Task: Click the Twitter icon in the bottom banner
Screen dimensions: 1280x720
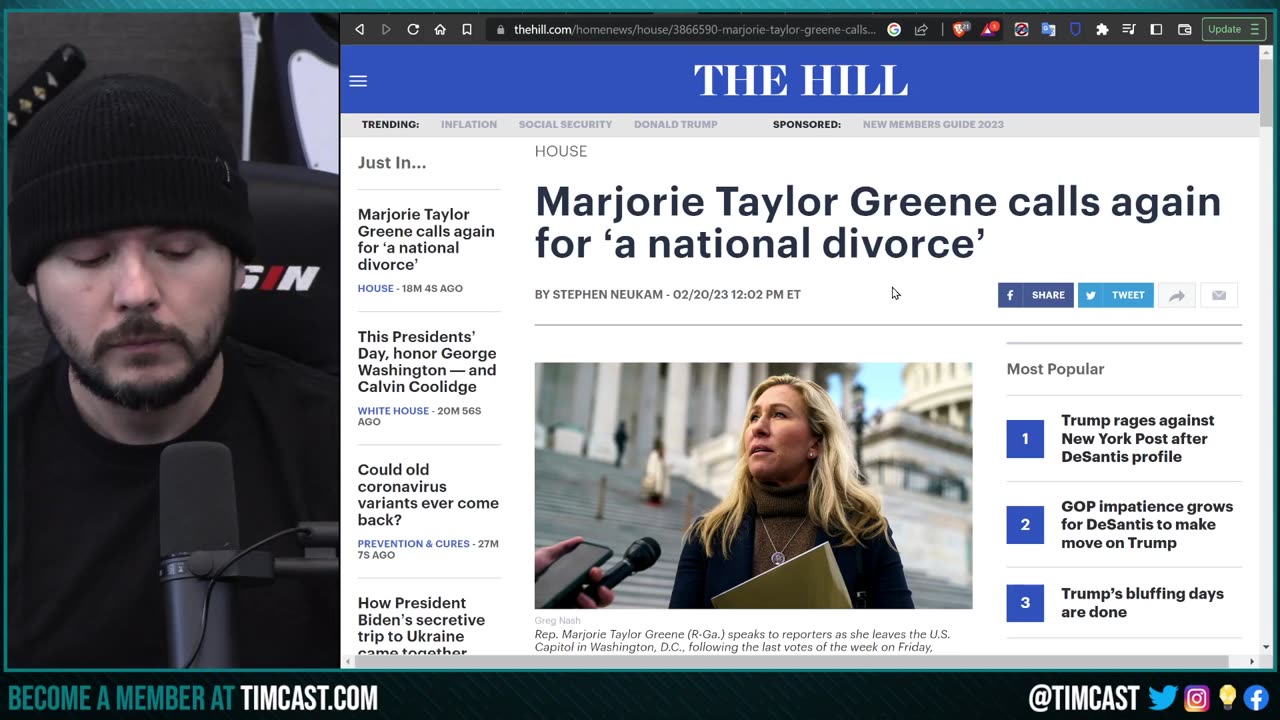Action: (x=1162, y=697)
